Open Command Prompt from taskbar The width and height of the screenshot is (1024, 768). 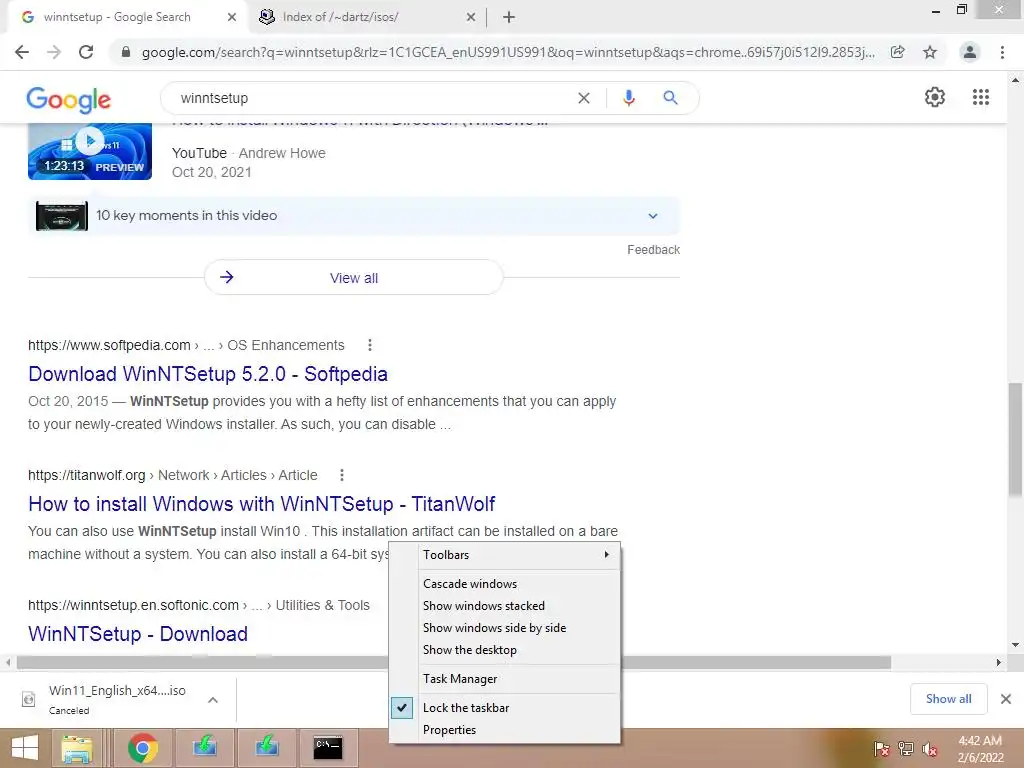pos(328,748)
